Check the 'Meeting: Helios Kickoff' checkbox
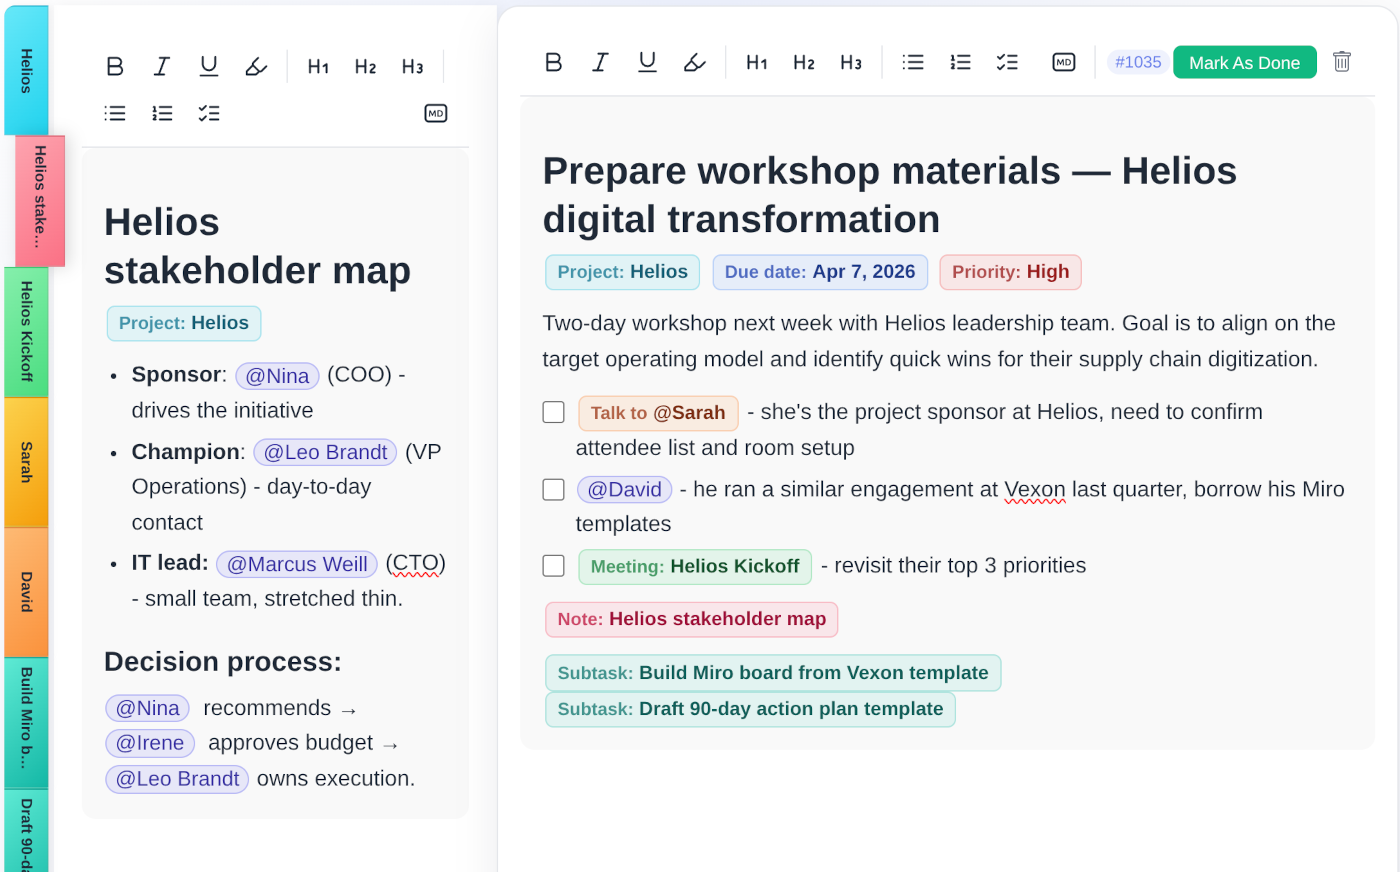 pyautogui.click(x=553, y=565)
